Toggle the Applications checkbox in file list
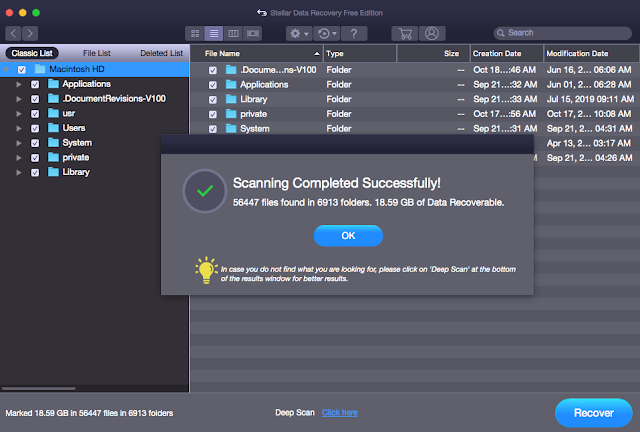640x432 pixels. pyautogui.click(x=212, y=85)
